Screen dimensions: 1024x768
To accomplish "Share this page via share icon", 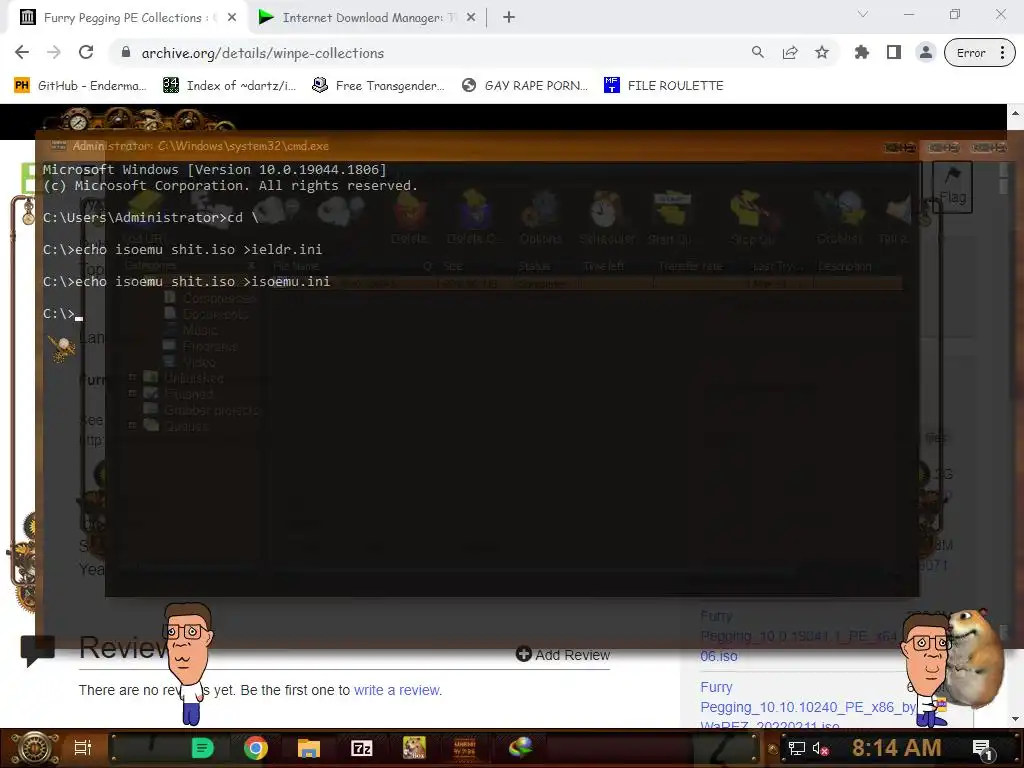I will pos(790,53).
